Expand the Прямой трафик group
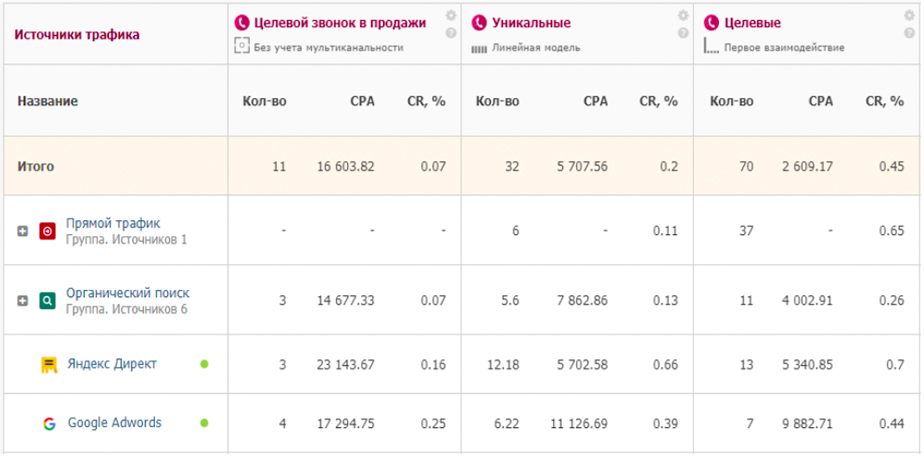The height and width of the screenshot is (457, 924). pos(22,231)
